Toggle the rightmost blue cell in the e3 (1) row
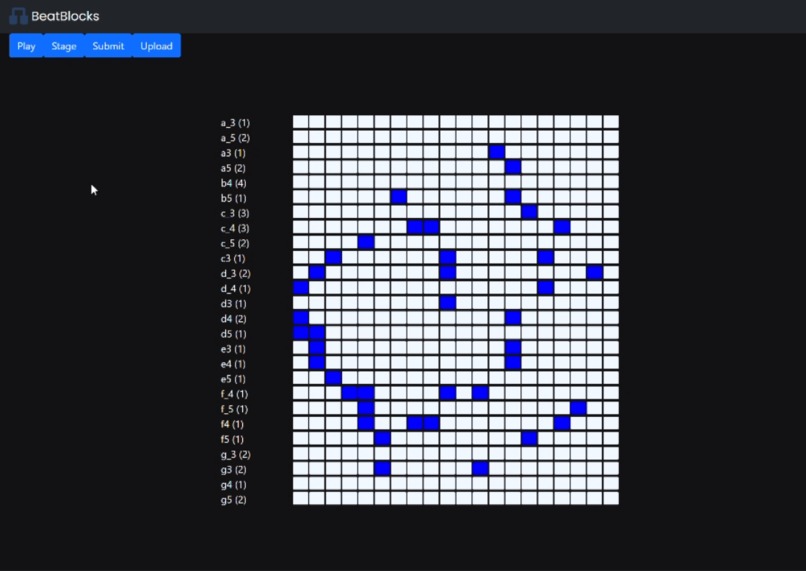The width and height of the screenshot is (806, 571). pos(513,348)
